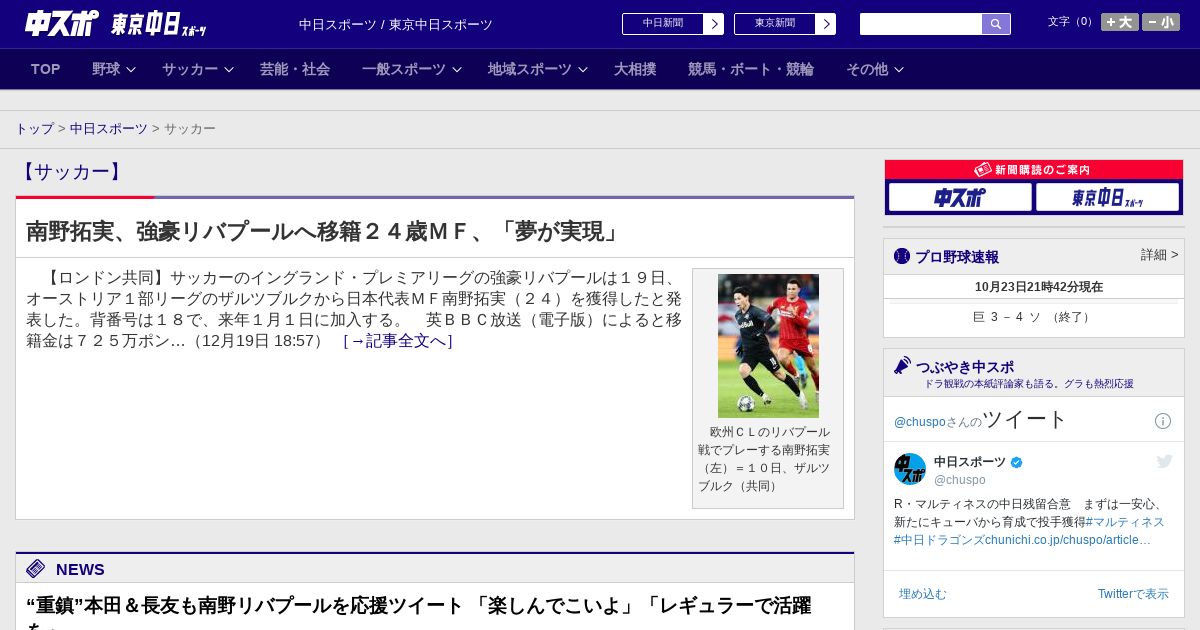
Task: Open chunichi.co.jp/chuspo/article link in tweet
Action: tap(1068, 540)
